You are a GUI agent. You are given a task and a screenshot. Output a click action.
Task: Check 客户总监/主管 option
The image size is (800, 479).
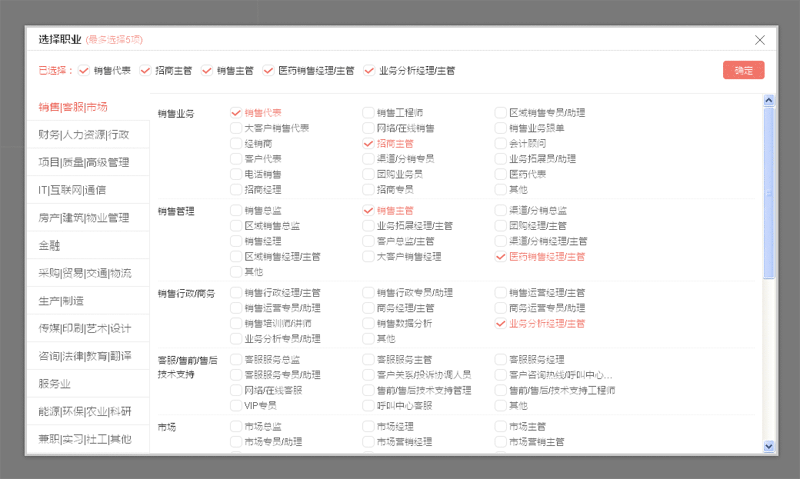pyautogui.click(x=368, y=241)
